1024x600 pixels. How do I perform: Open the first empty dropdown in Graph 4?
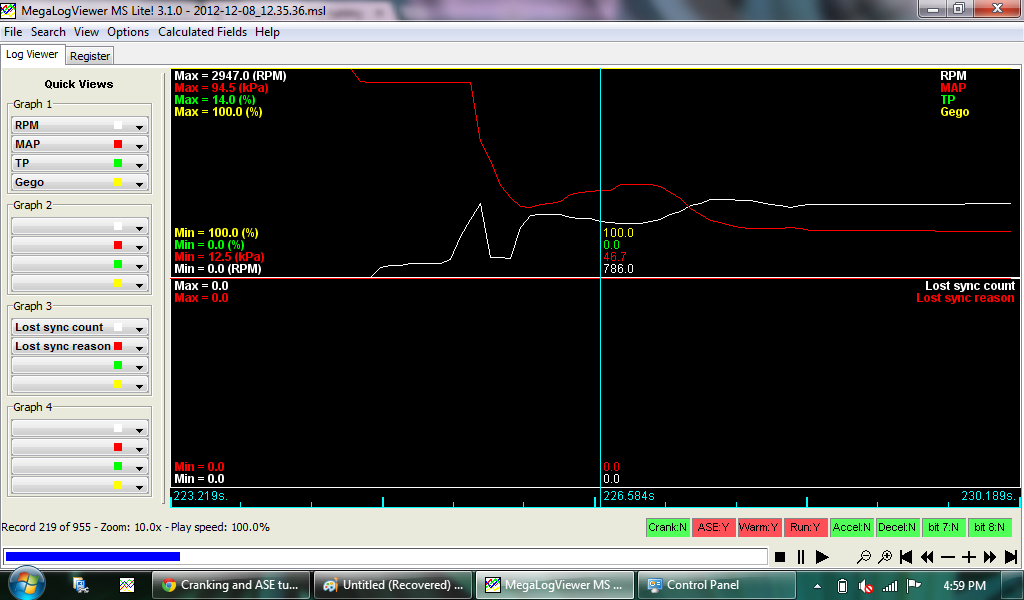(x=80, y=428)
